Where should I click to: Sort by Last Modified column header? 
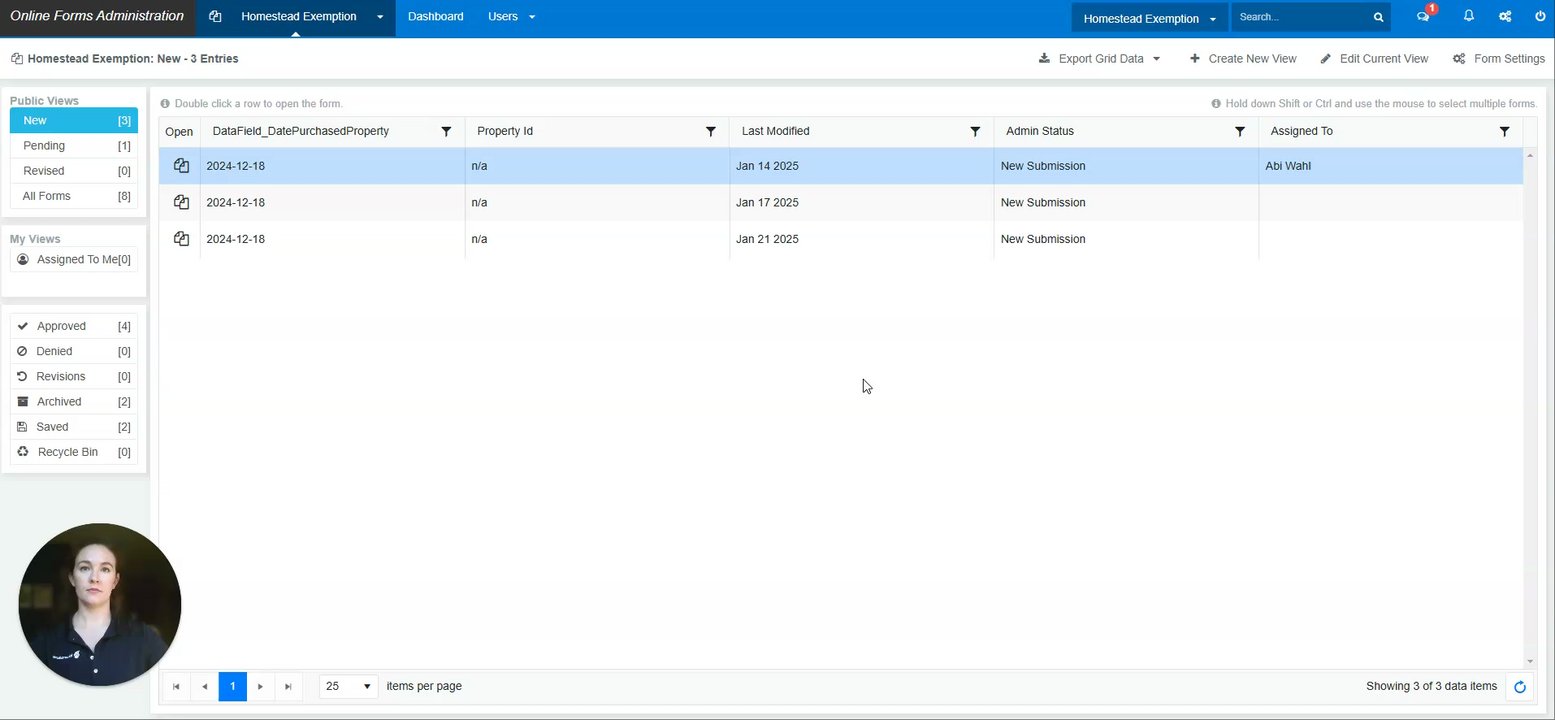(x=776, y=131)
